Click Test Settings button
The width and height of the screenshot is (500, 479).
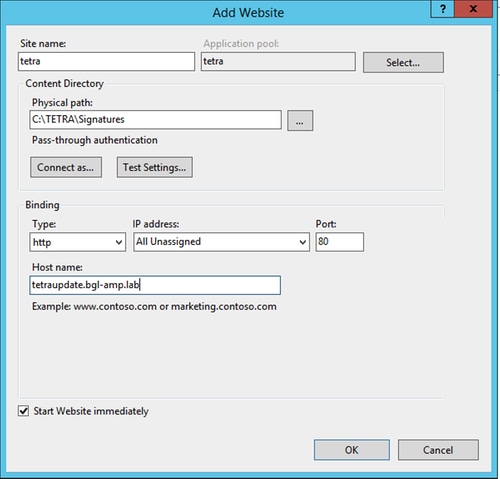click(x=155, y=167)
